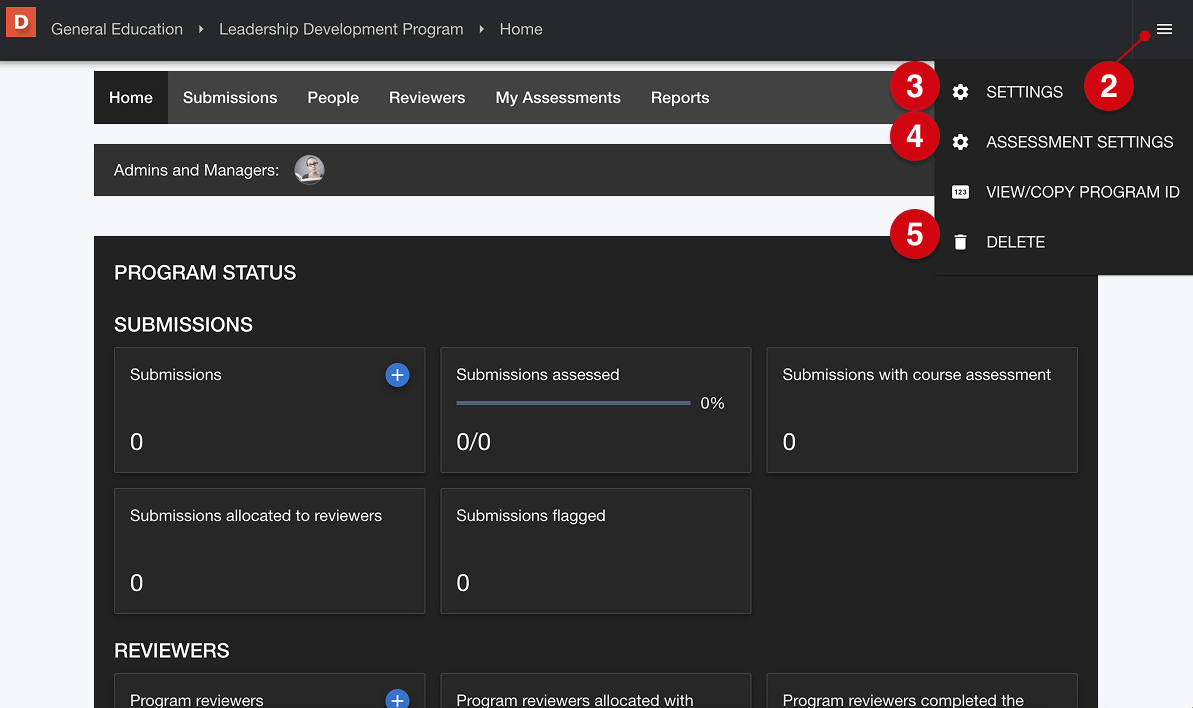Click the Submissions assessed progress bar
This screenshot has width=1193, height=708.
pos(573,403)
